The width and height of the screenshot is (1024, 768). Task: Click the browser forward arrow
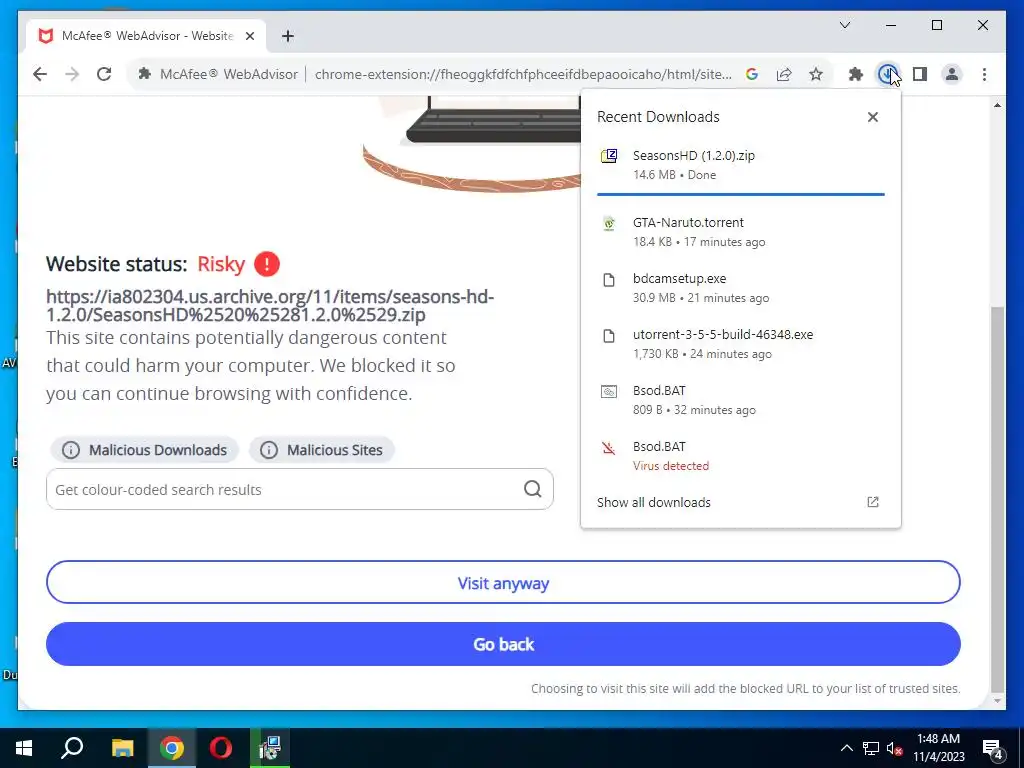point(72,74)
